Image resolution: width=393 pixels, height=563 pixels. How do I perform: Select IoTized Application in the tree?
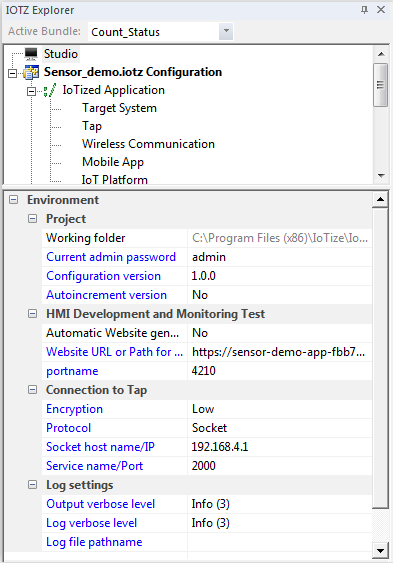113,90
